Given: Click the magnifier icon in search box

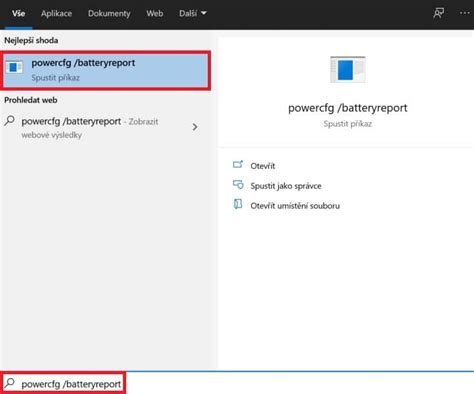Looking at the screenshot, I should click(10, 383).
